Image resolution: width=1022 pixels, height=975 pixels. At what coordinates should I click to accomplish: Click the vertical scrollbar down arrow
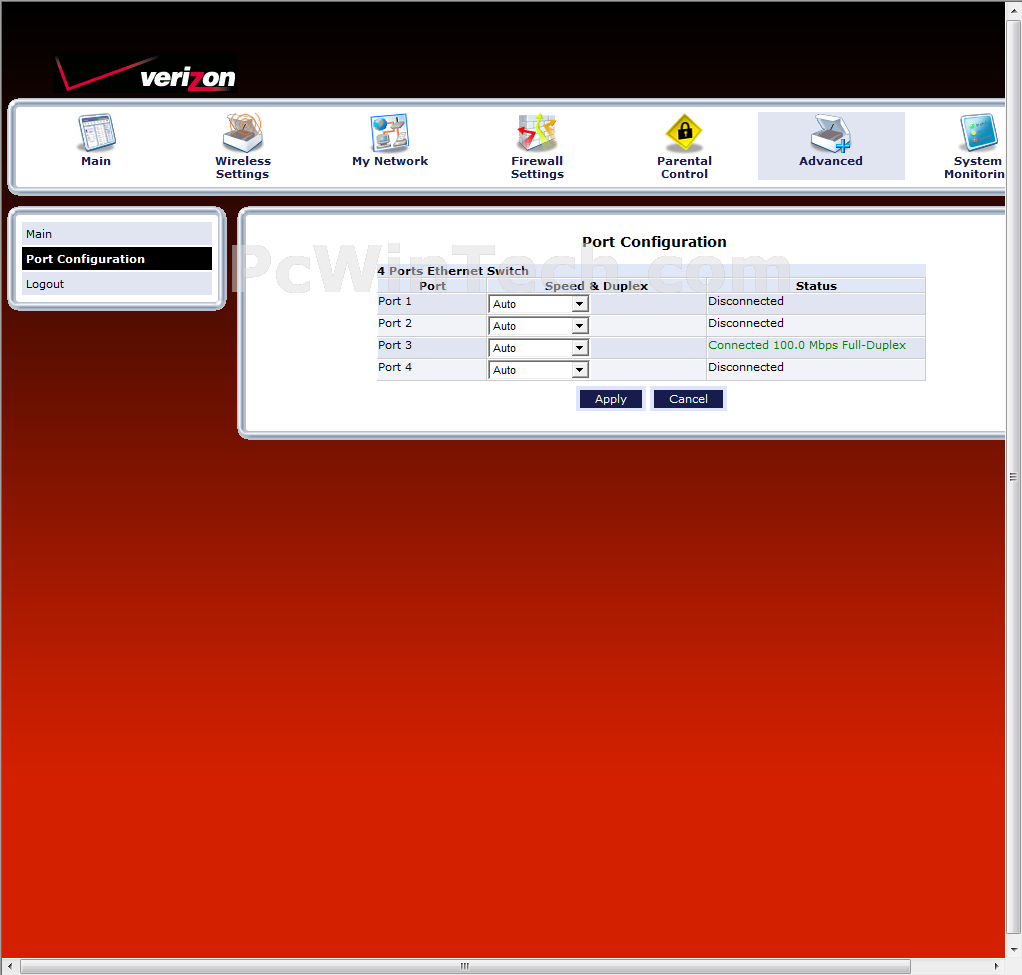(1014, 949)
